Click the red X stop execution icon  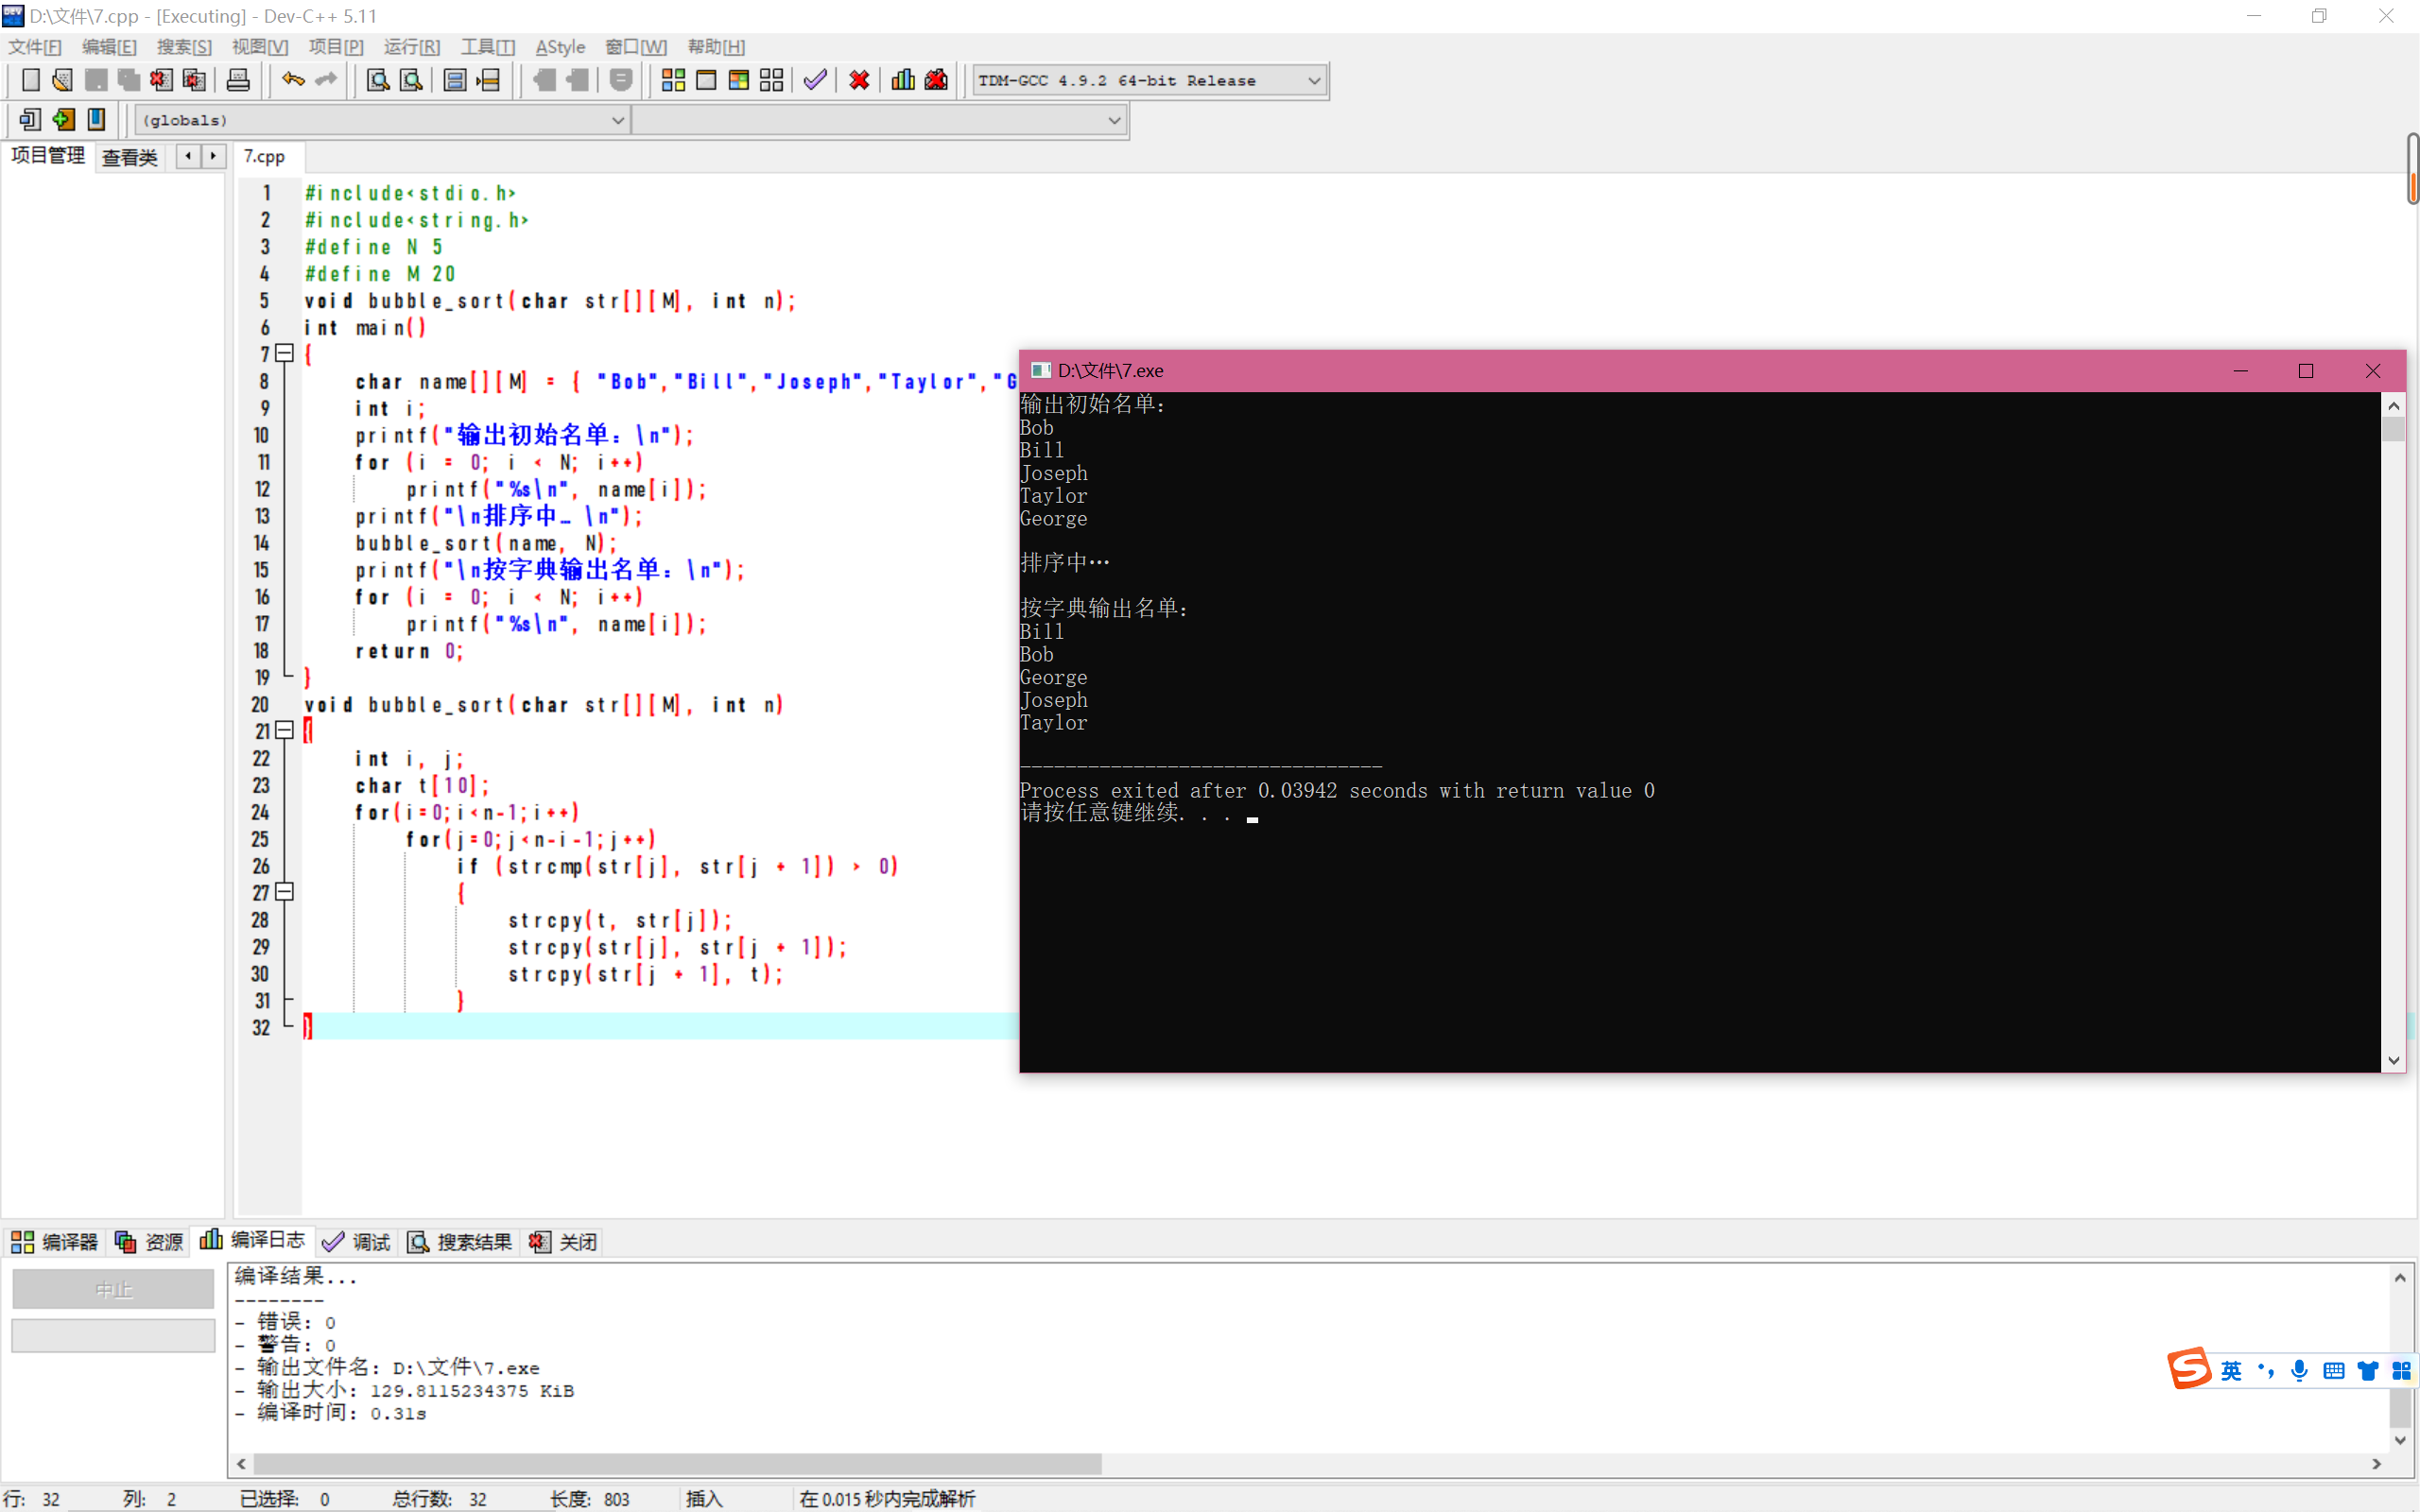tap(859, 80)
